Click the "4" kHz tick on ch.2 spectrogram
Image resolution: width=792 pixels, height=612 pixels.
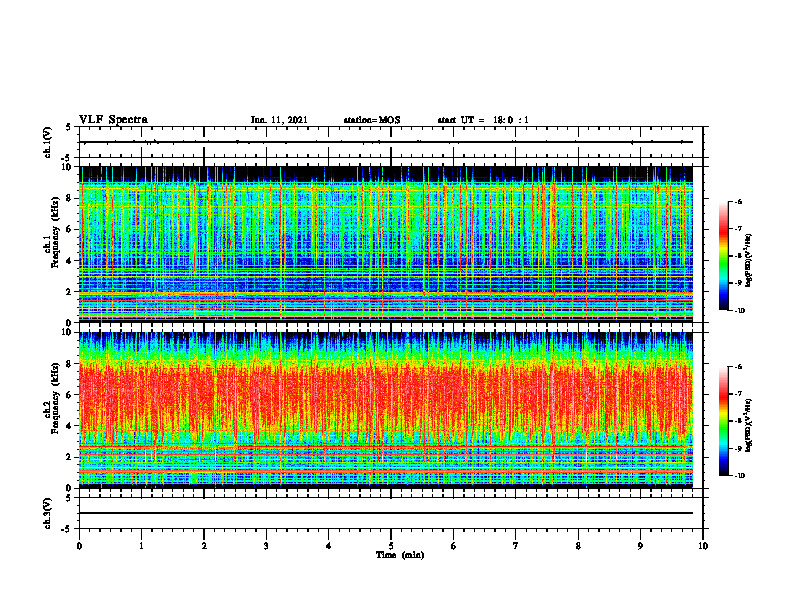(x=70, y=427)
